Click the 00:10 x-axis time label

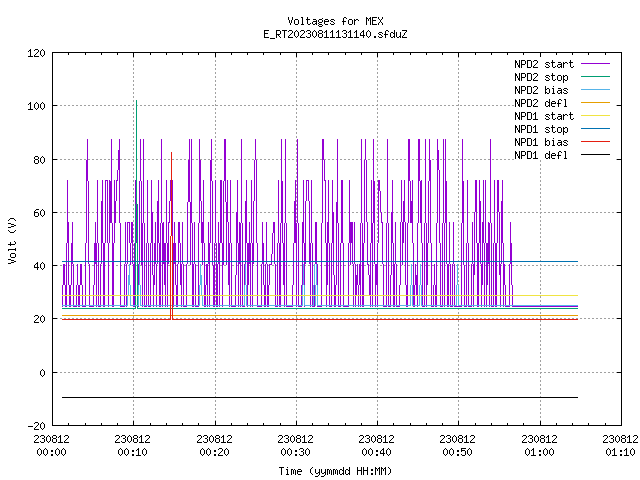click(133, 452)
